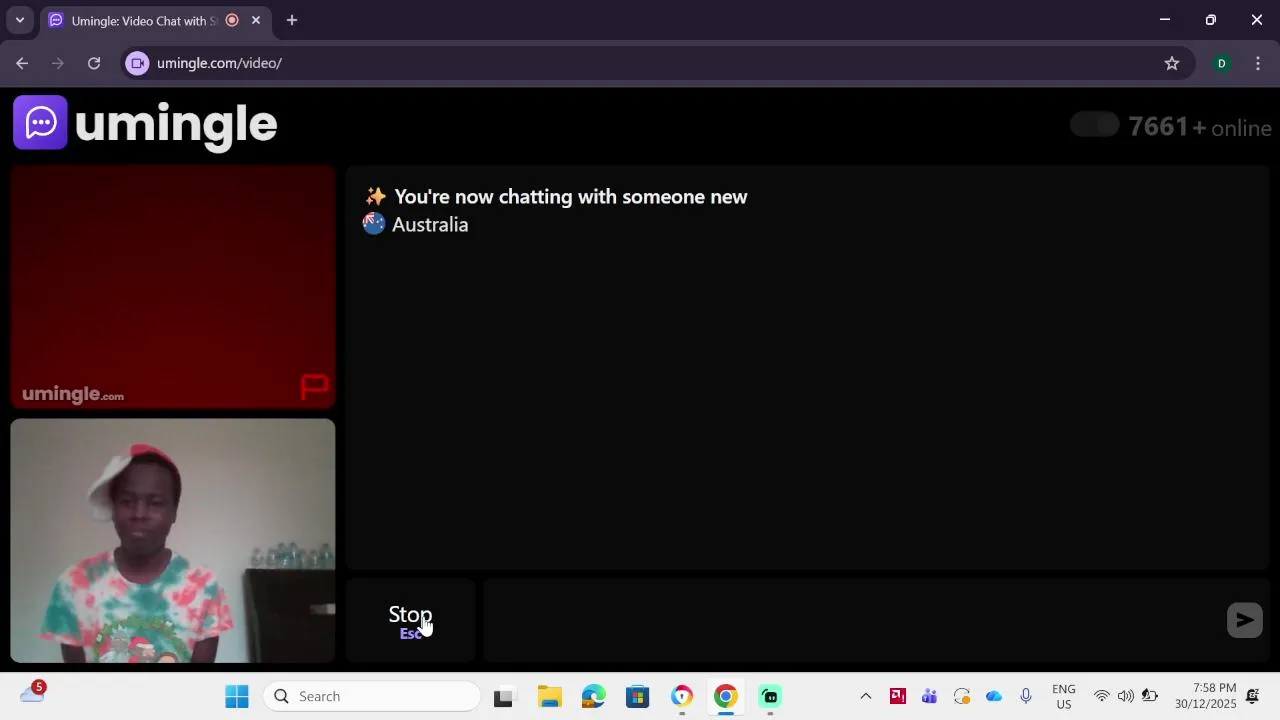Open notification center bell icon

[1253, 696]
